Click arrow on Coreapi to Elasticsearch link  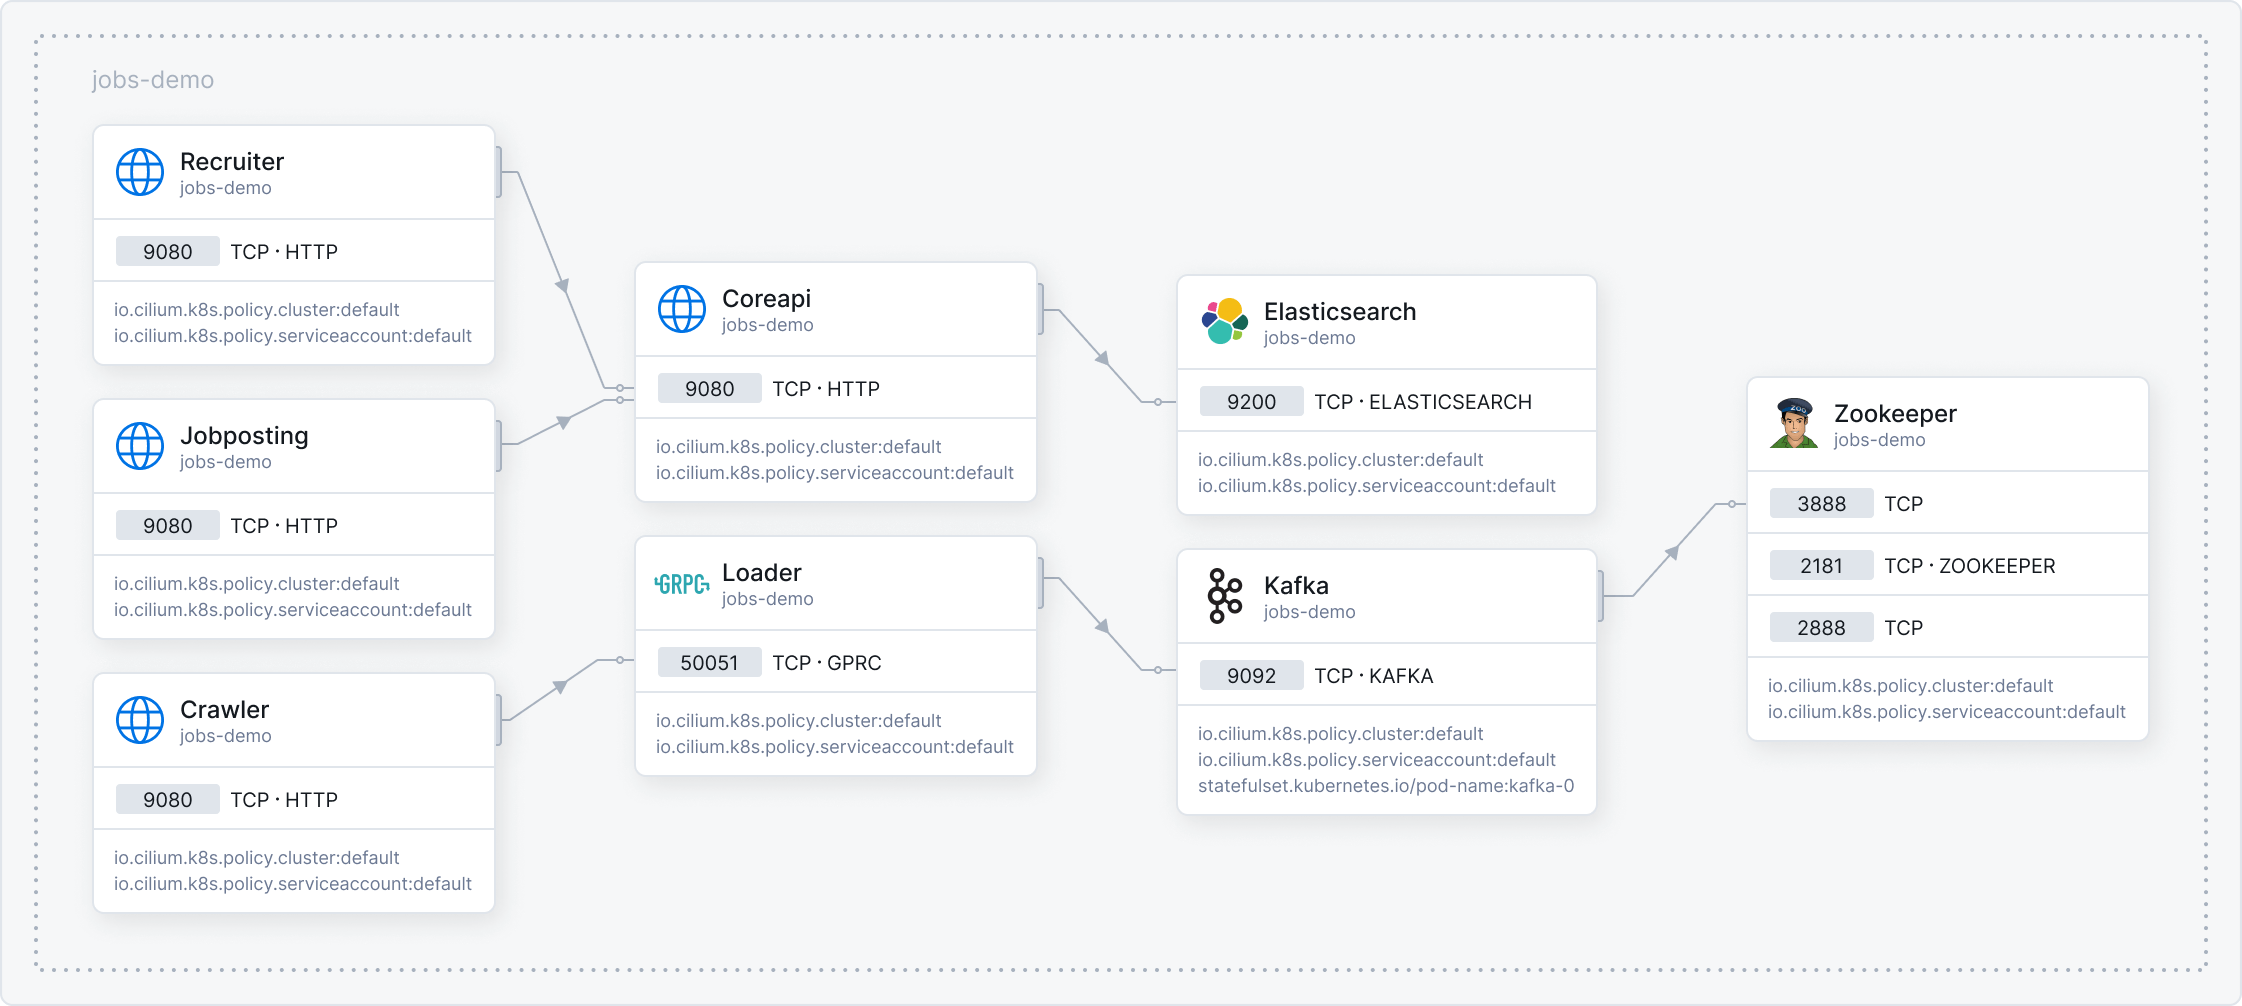pos(1102,357)
